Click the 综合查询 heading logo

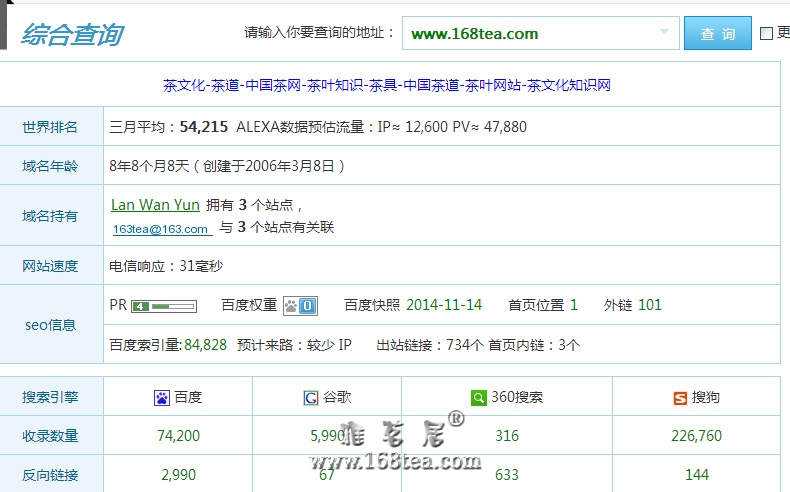coord(72,34)
